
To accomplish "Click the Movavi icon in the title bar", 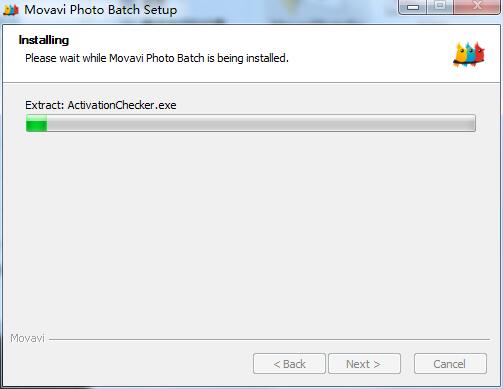I will coord(11,10).
